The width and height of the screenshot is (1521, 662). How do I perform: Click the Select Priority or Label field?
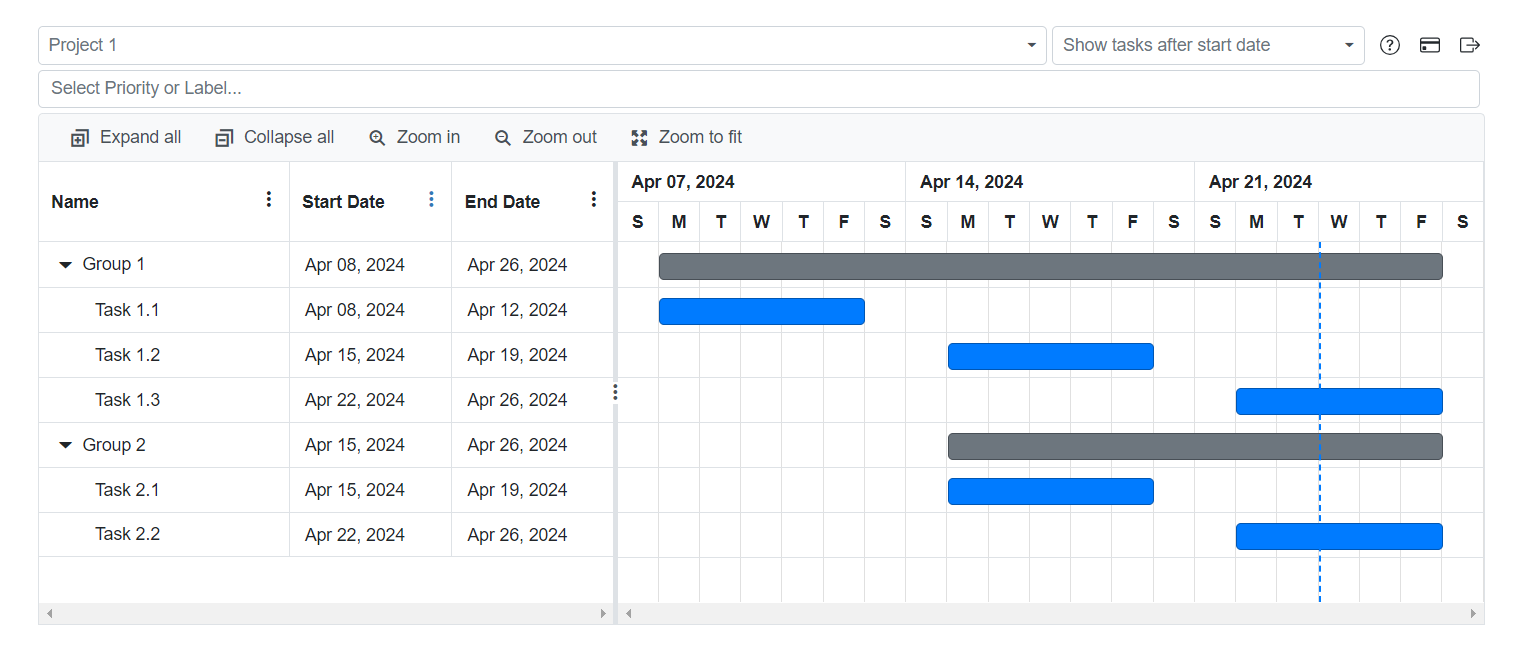tap(758, 88)
